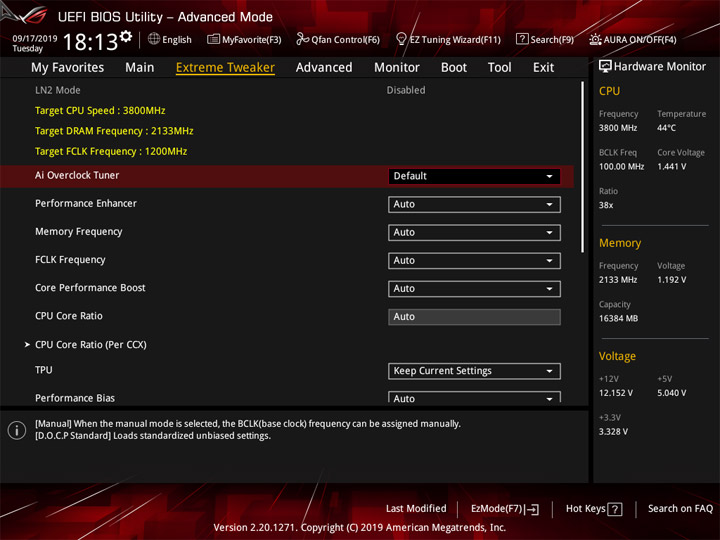Select the TPU label

(x=44, y=370)
